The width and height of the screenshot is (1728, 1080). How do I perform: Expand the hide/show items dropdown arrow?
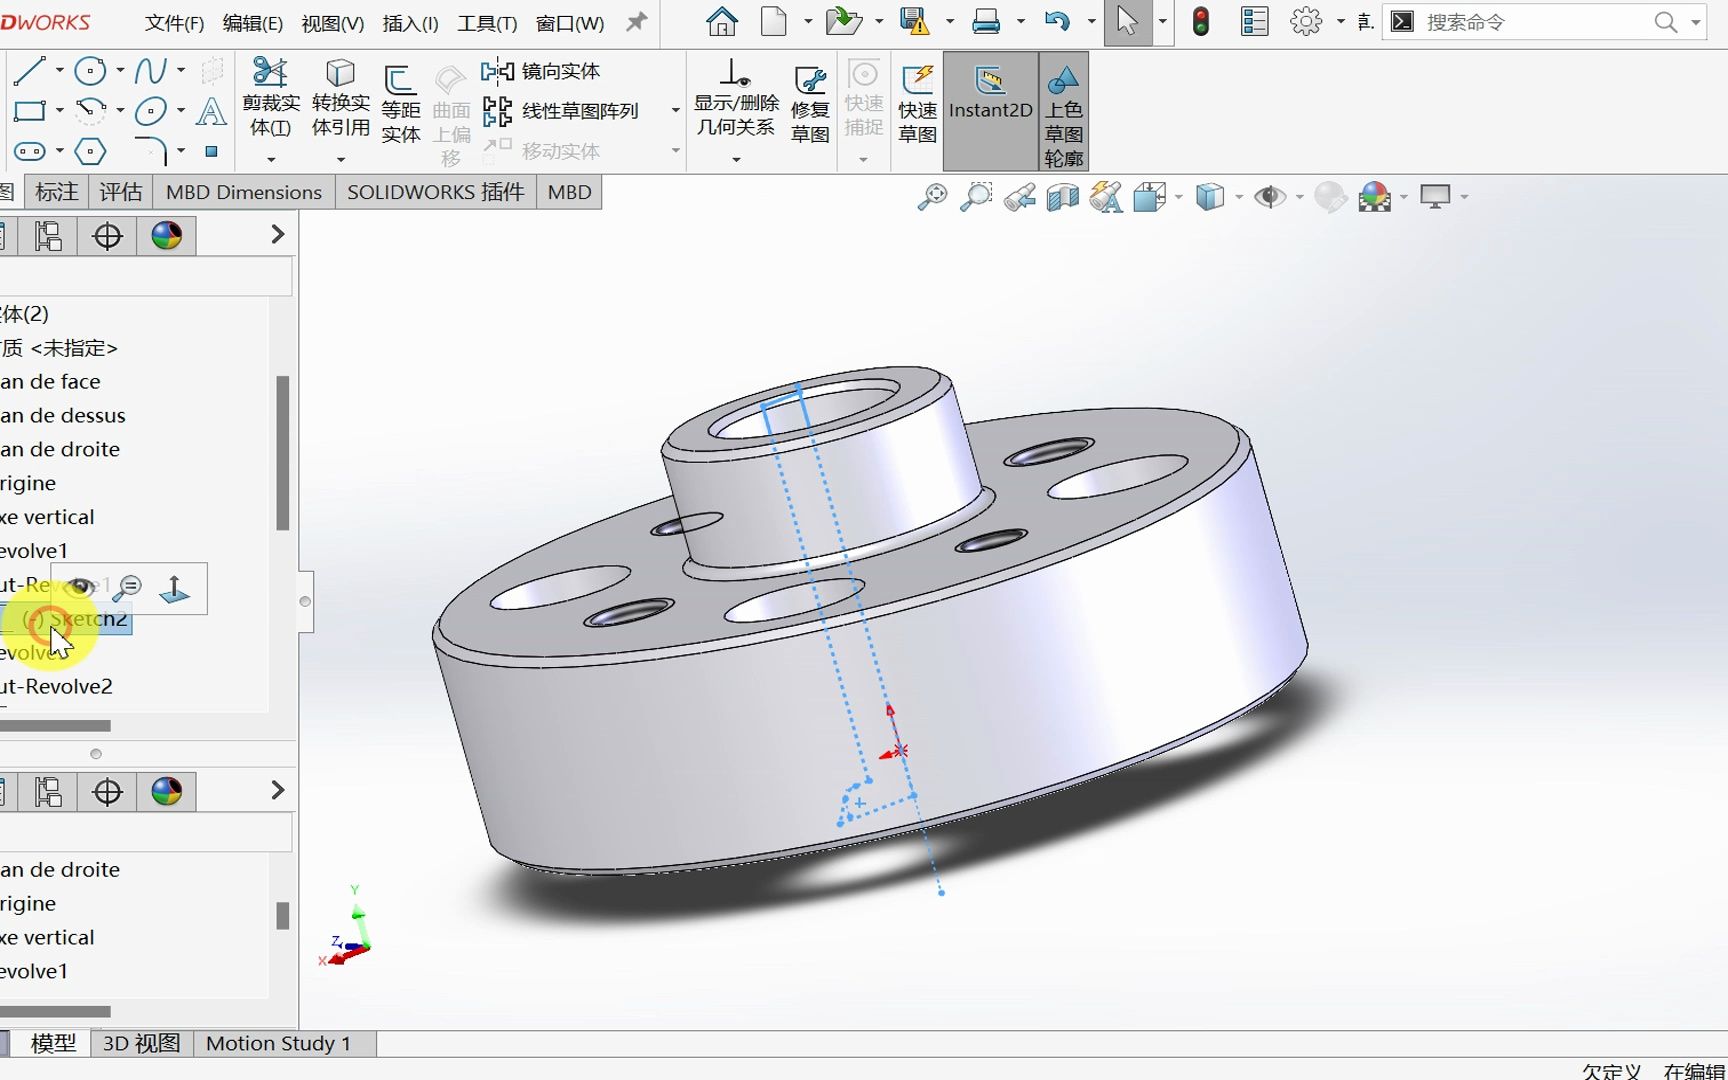[1297, 197]
